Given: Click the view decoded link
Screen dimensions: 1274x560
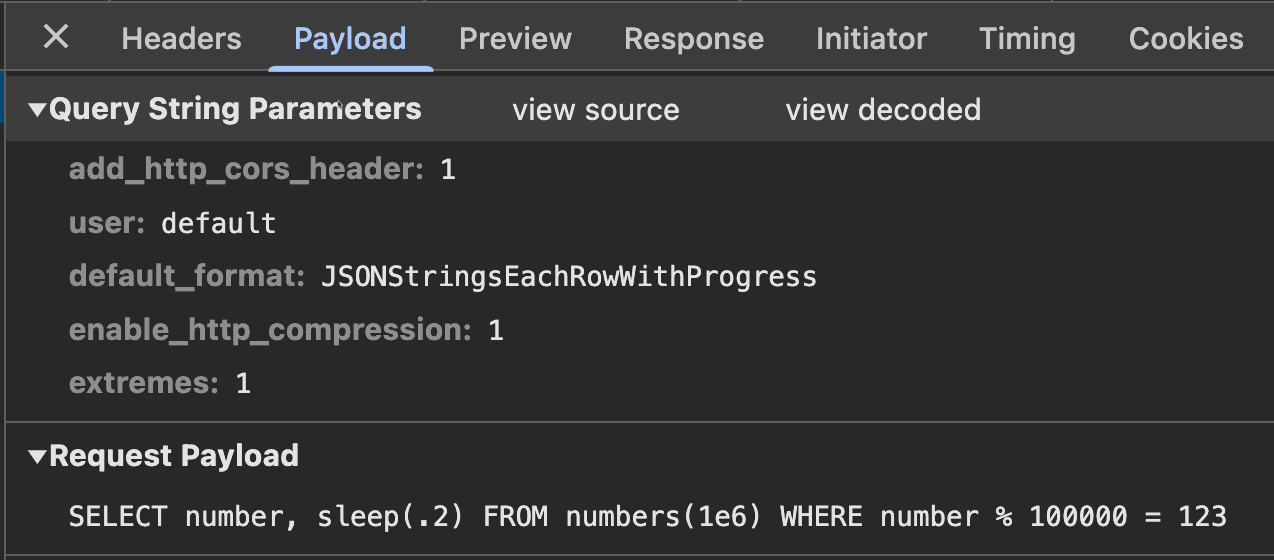Looking at the screenshot, I should [x=883, y=109].
